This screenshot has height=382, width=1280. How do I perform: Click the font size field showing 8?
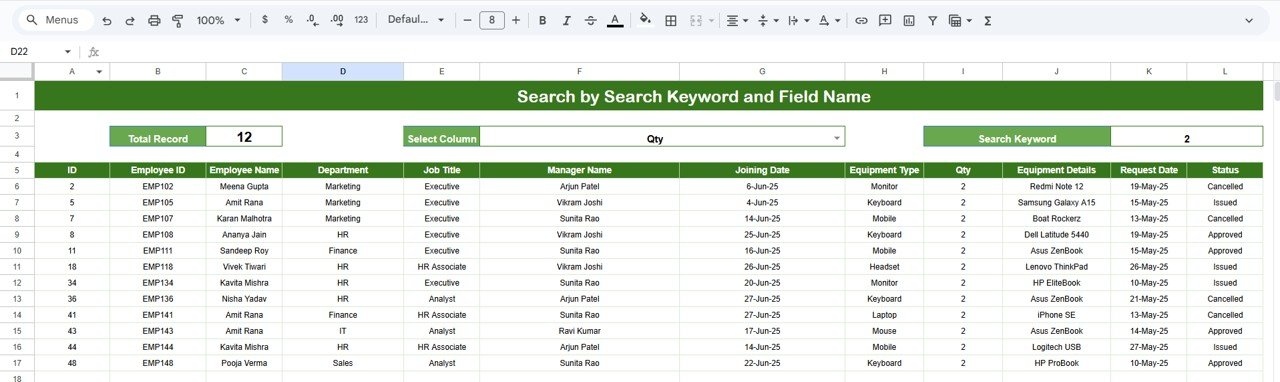(492, 20)
